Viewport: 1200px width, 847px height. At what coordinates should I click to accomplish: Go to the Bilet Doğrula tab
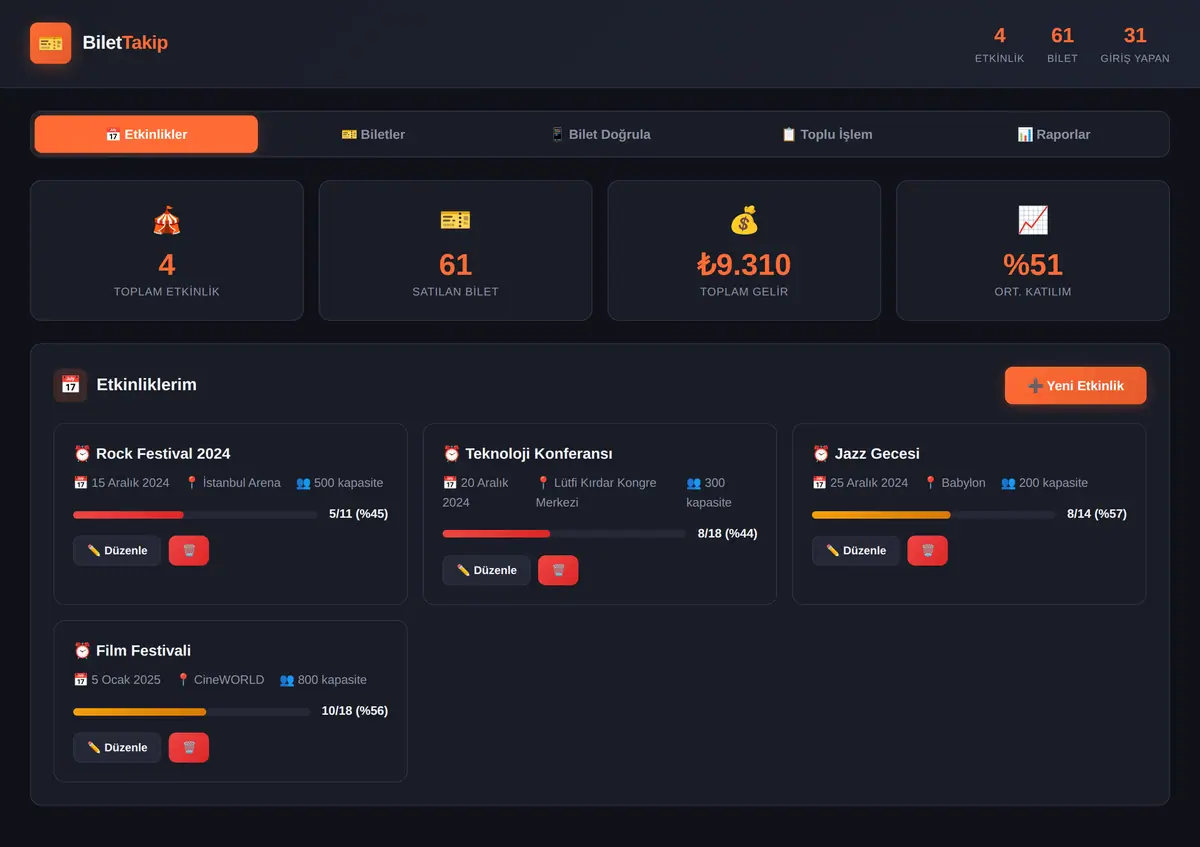pyautogui.click(x=600, y=134)
